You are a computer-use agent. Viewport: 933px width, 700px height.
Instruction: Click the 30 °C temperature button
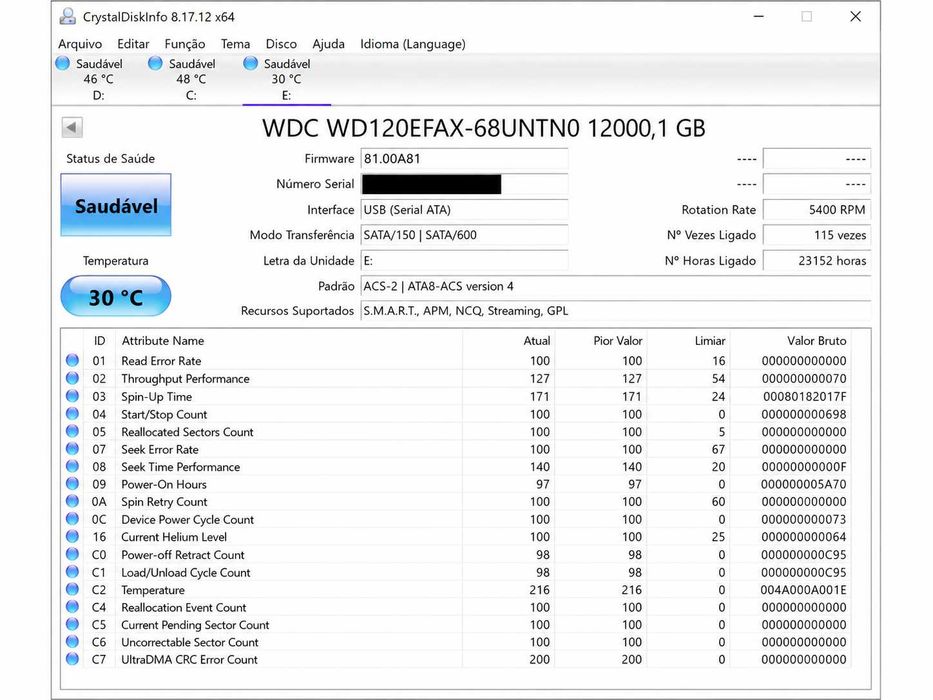point(115,296)
